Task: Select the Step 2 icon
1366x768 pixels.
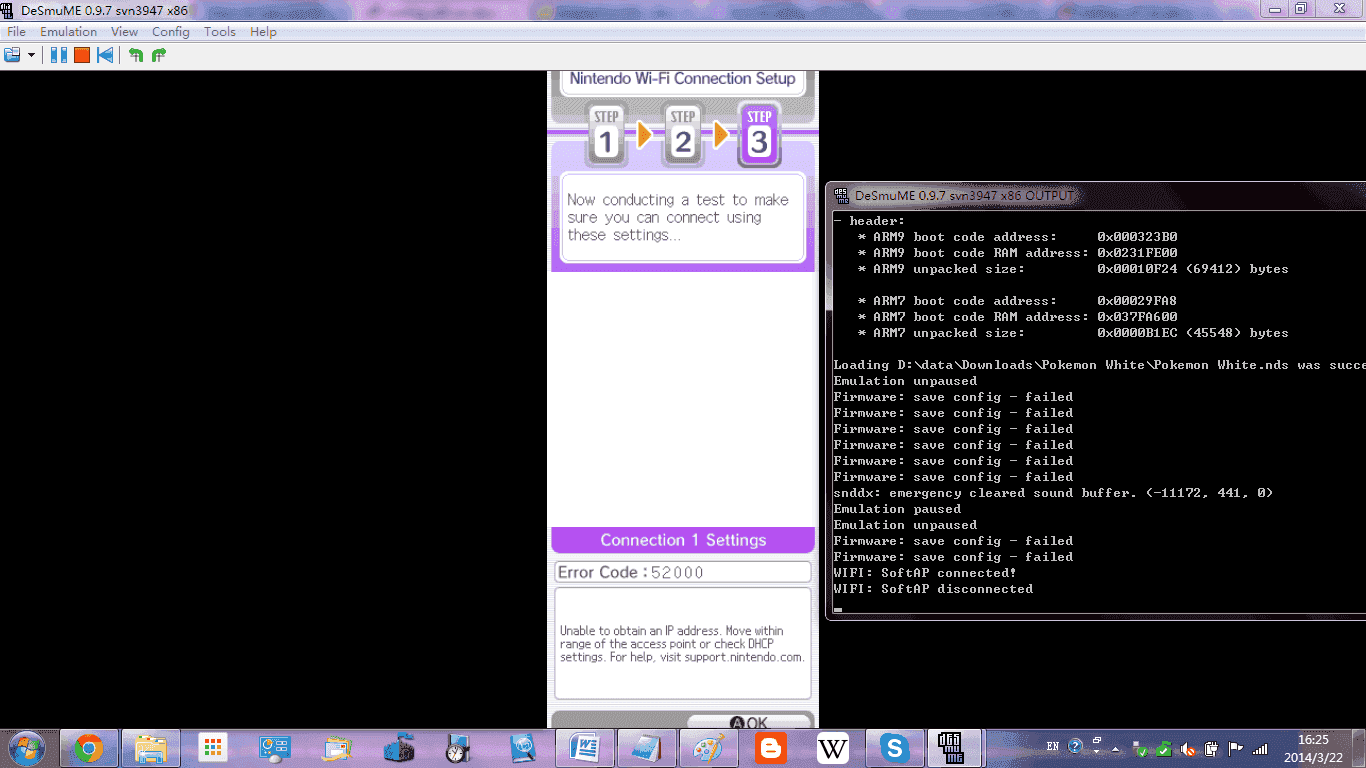Action: (682, 135)
